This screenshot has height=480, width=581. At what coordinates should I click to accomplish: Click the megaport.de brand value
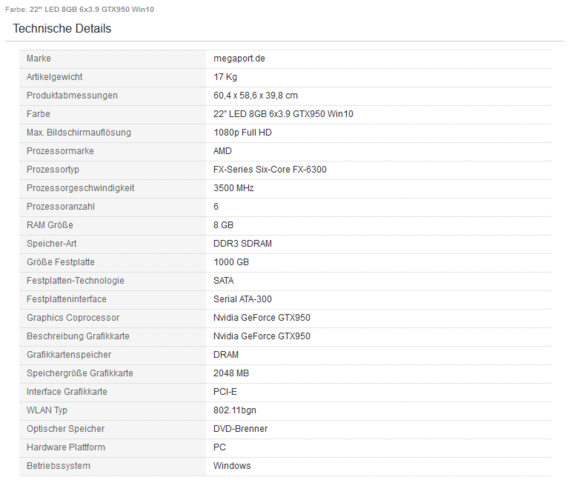[x=239, y=59]
